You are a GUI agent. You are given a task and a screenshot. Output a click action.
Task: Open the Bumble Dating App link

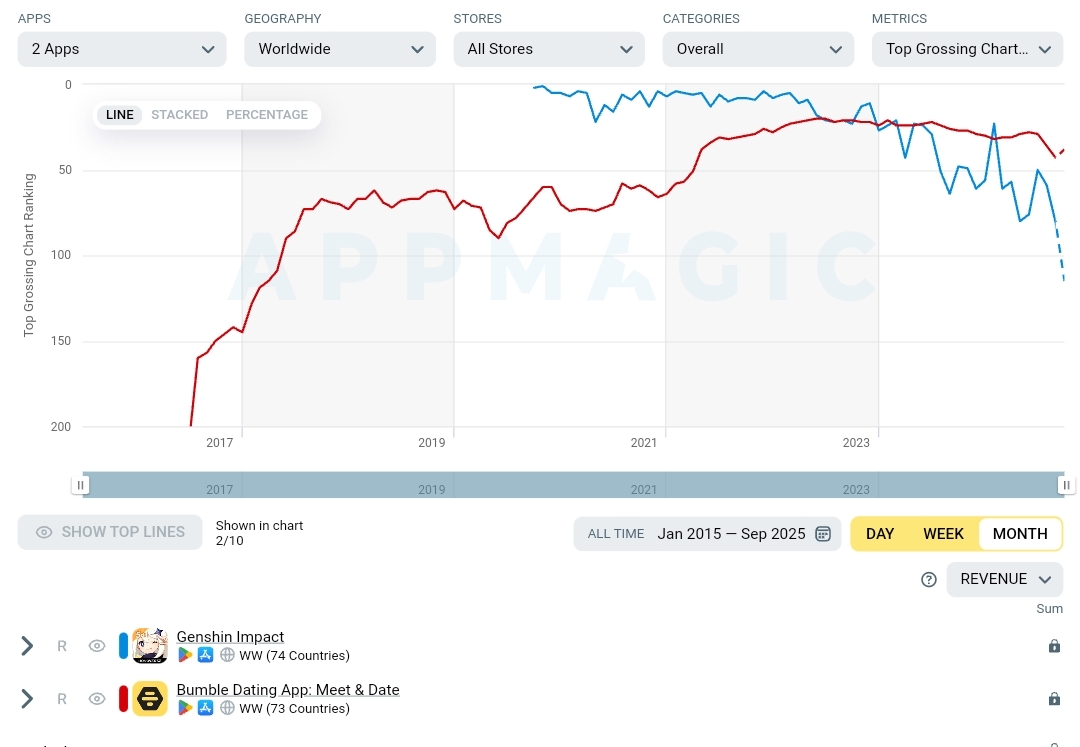pos(288,689)
